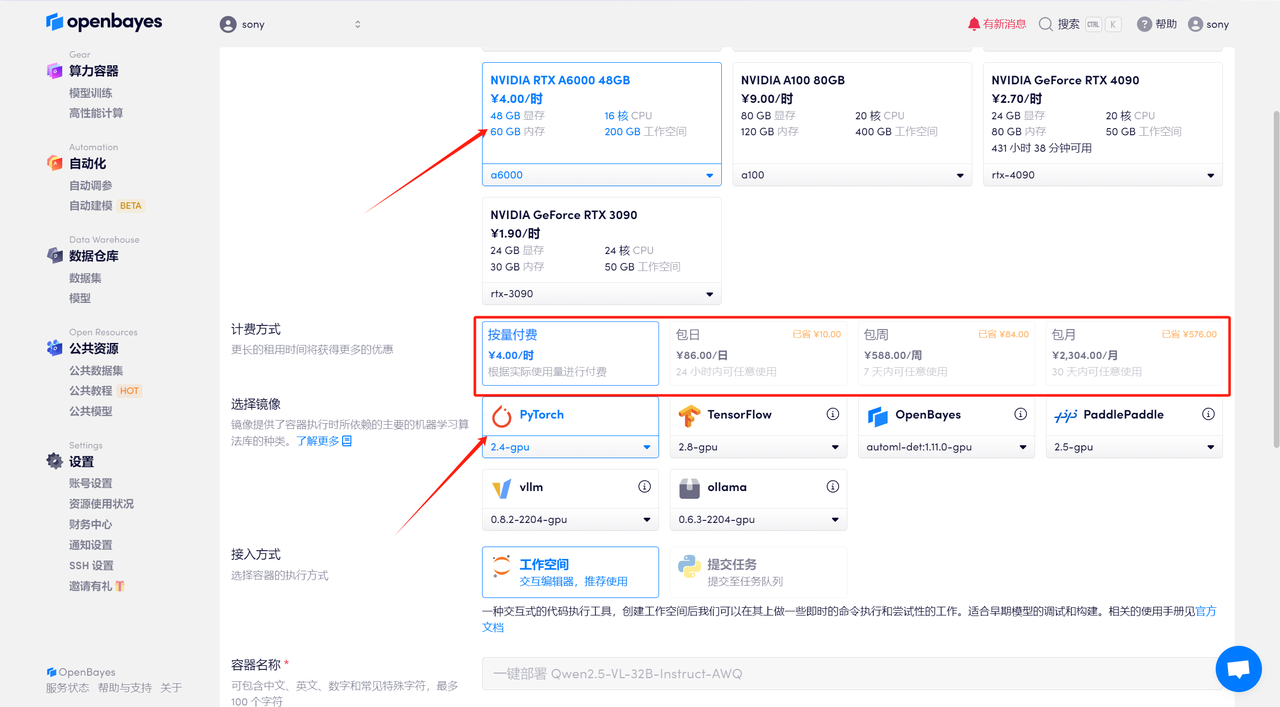Open ollama 0.6.3-2204-gpu version dropdown
This screenshot has width=1280, height=707.
[x=758, y=520]
